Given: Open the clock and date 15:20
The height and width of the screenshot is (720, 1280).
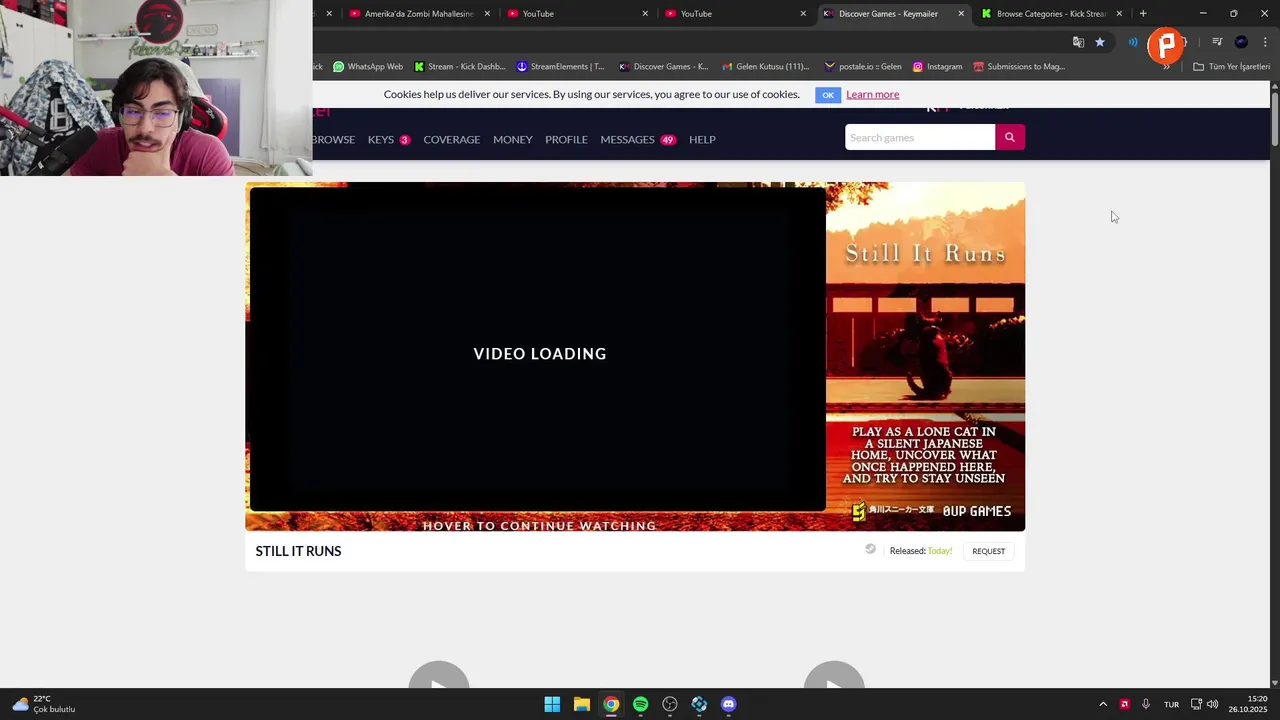Looking at the screenshot, I should click(x=1248, y=704).
